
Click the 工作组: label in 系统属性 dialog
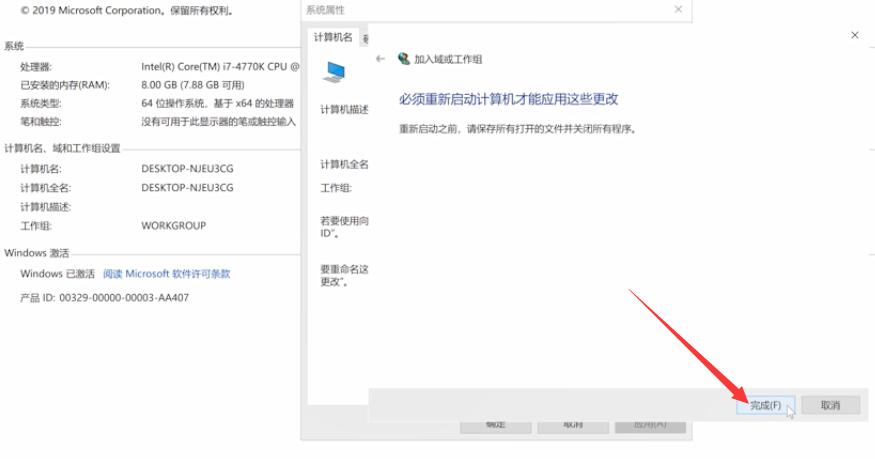(336, 188)
